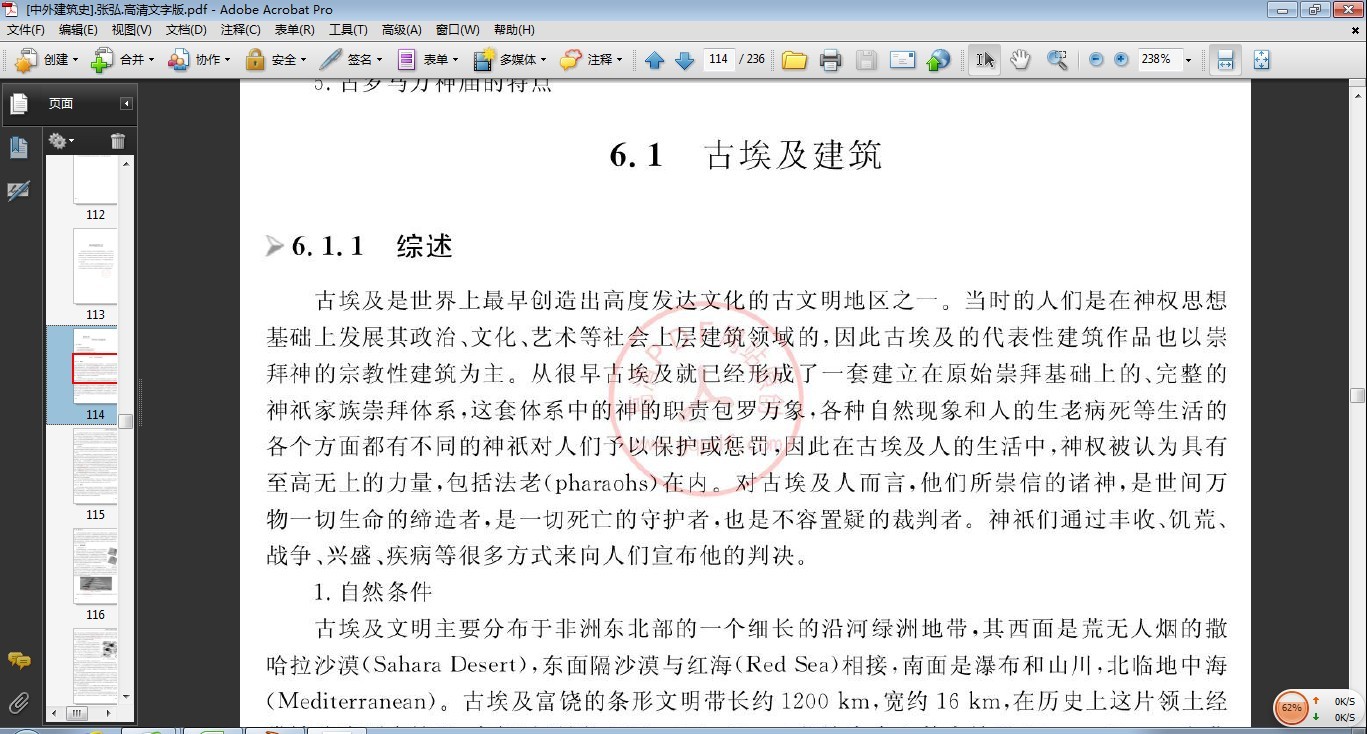Select page 112 thumbnail
This screenshot has height=734, width=1367.
[x=95, y=180]
